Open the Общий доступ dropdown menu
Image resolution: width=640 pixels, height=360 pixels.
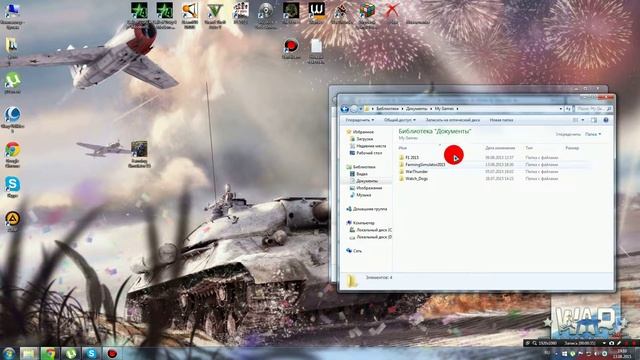[x=400, y=120]
